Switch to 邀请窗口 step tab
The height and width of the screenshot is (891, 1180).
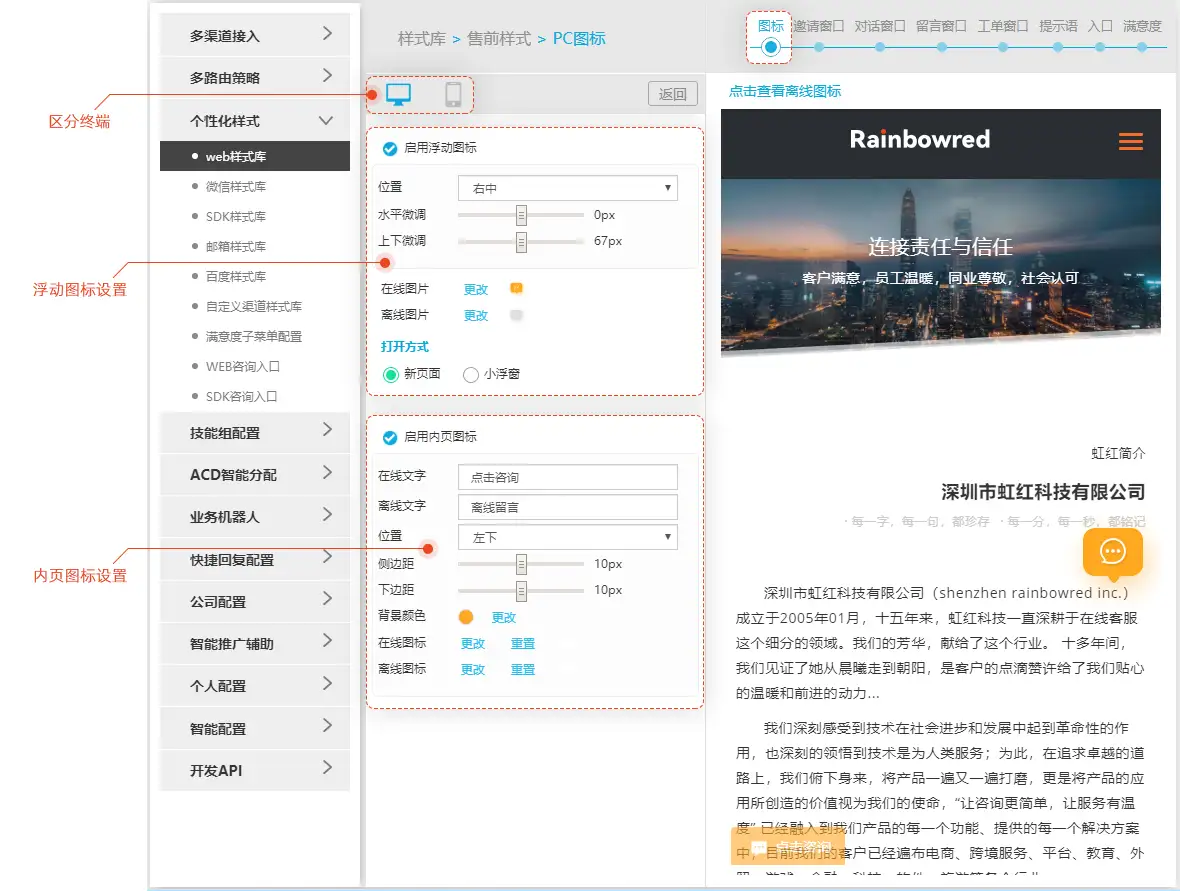pyautogui.click(x=819, y=26)
